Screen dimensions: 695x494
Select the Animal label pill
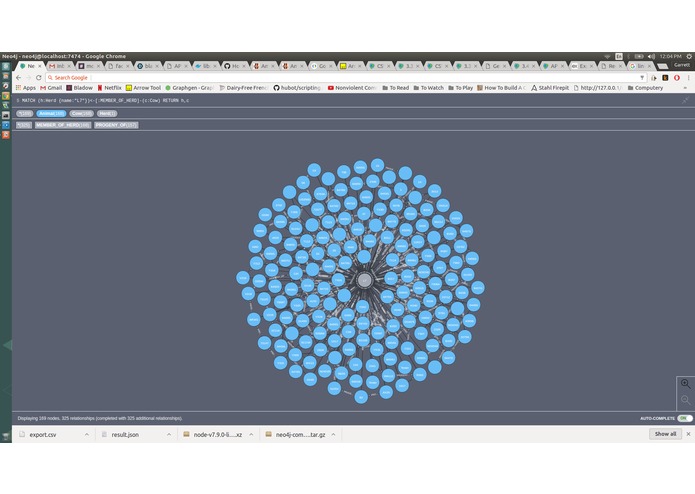point(51,113)
